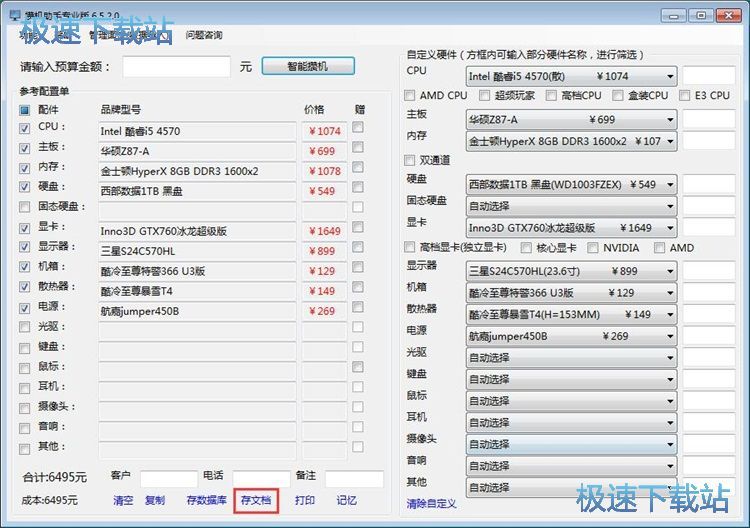The image size is (750, 528).
Task: Uncheck the 显示器： row checkbox
Action: coord(24,247)
